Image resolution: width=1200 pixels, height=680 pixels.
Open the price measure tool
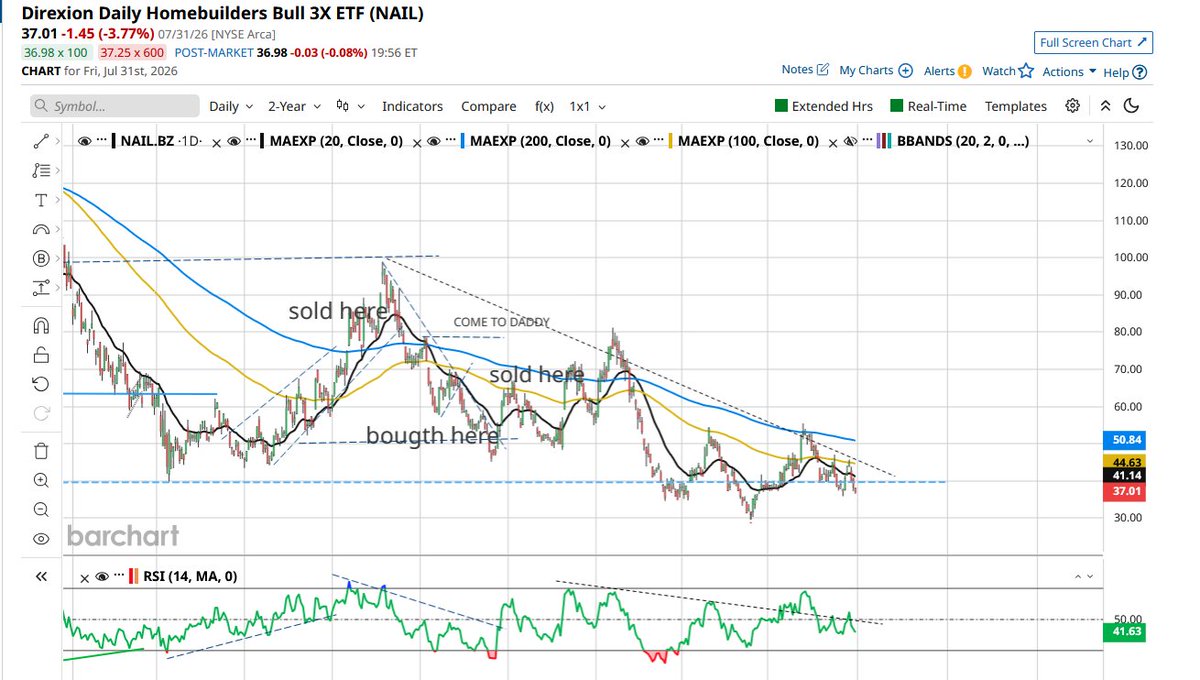coord(41,288)
